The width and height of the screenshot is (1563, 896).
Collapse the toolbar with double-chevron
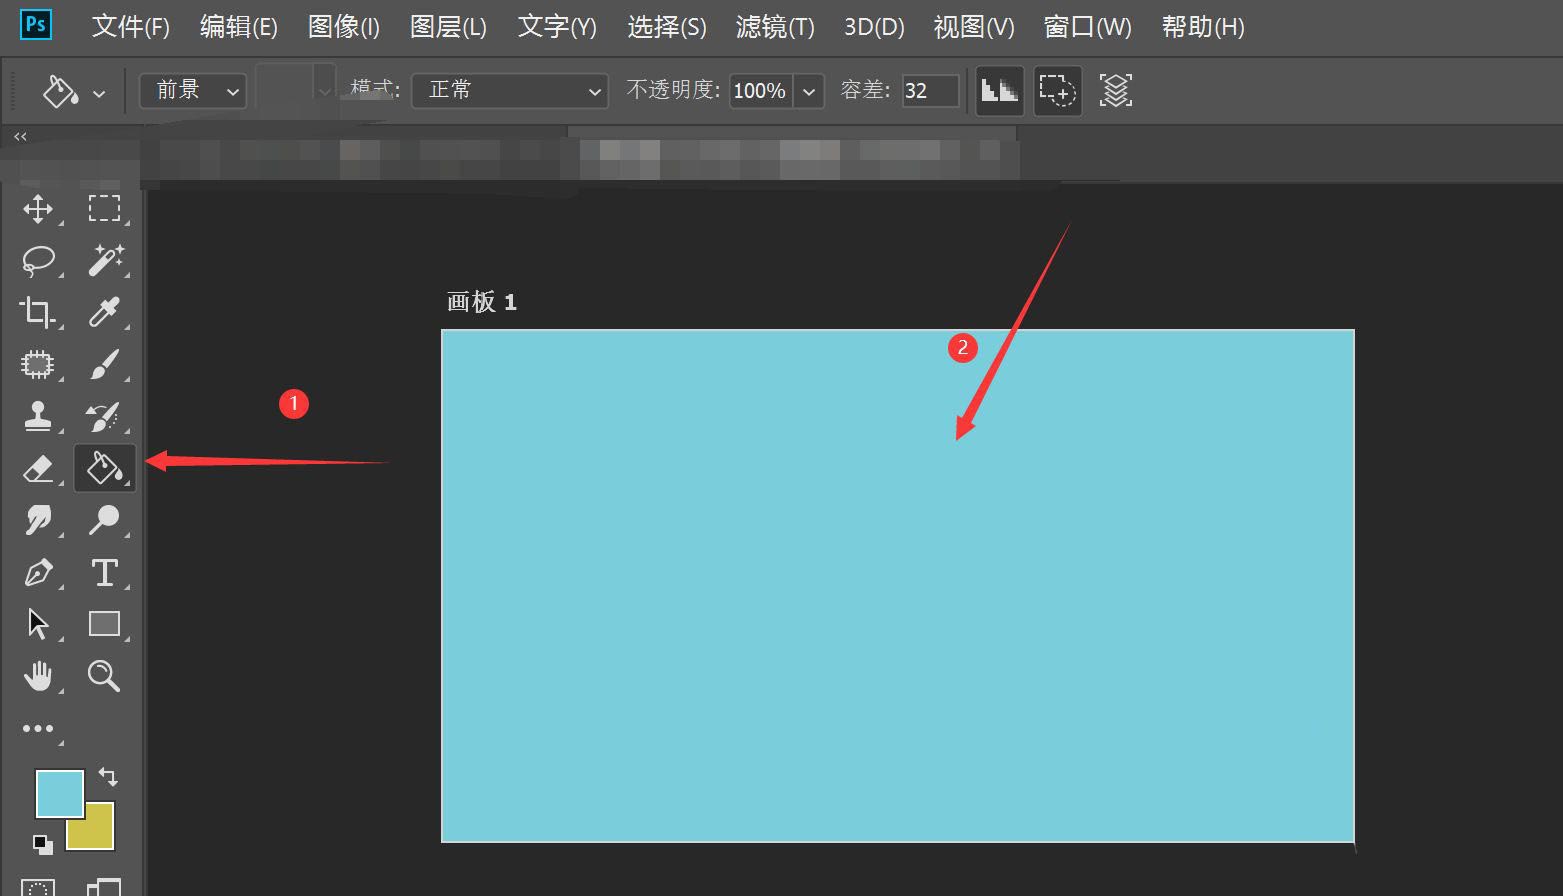[20, 136]
